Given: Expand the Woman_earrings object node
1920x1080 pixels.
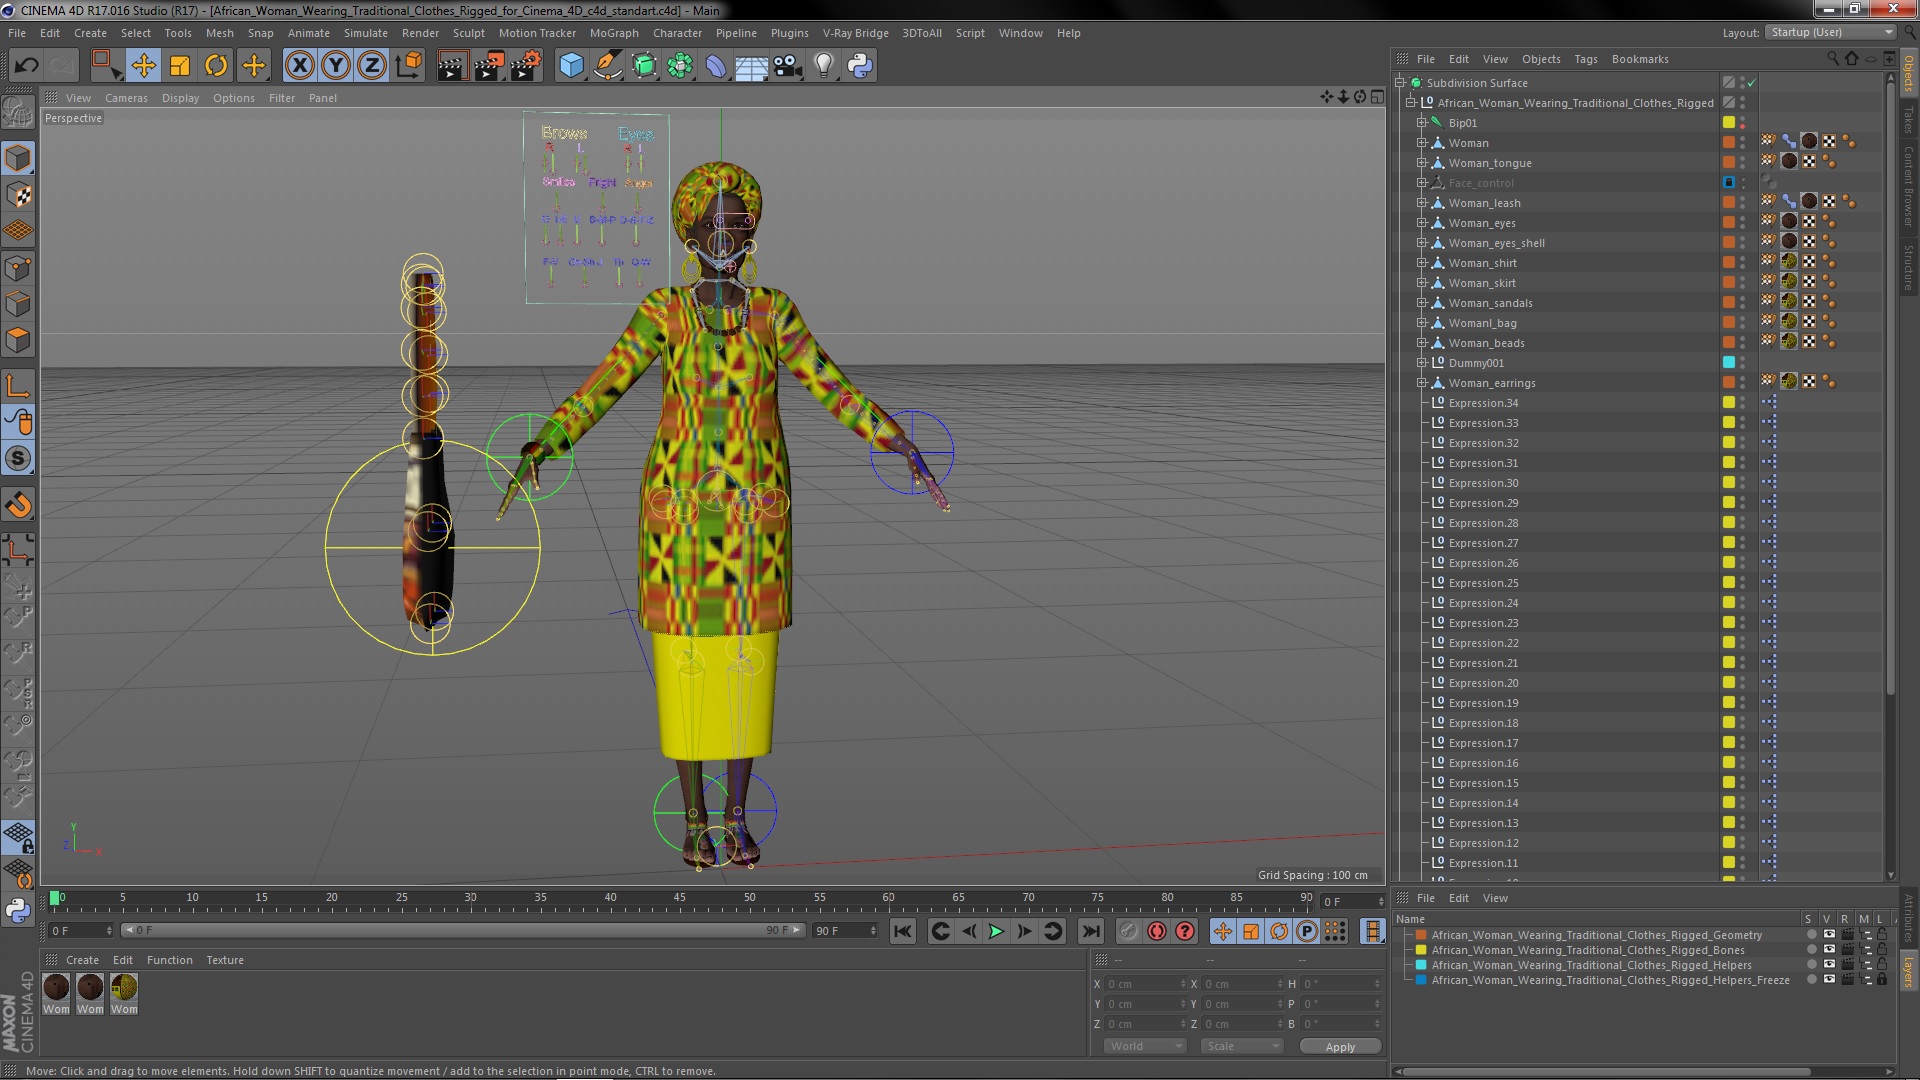Looking at the screenshot, I should click(1421, 383).
